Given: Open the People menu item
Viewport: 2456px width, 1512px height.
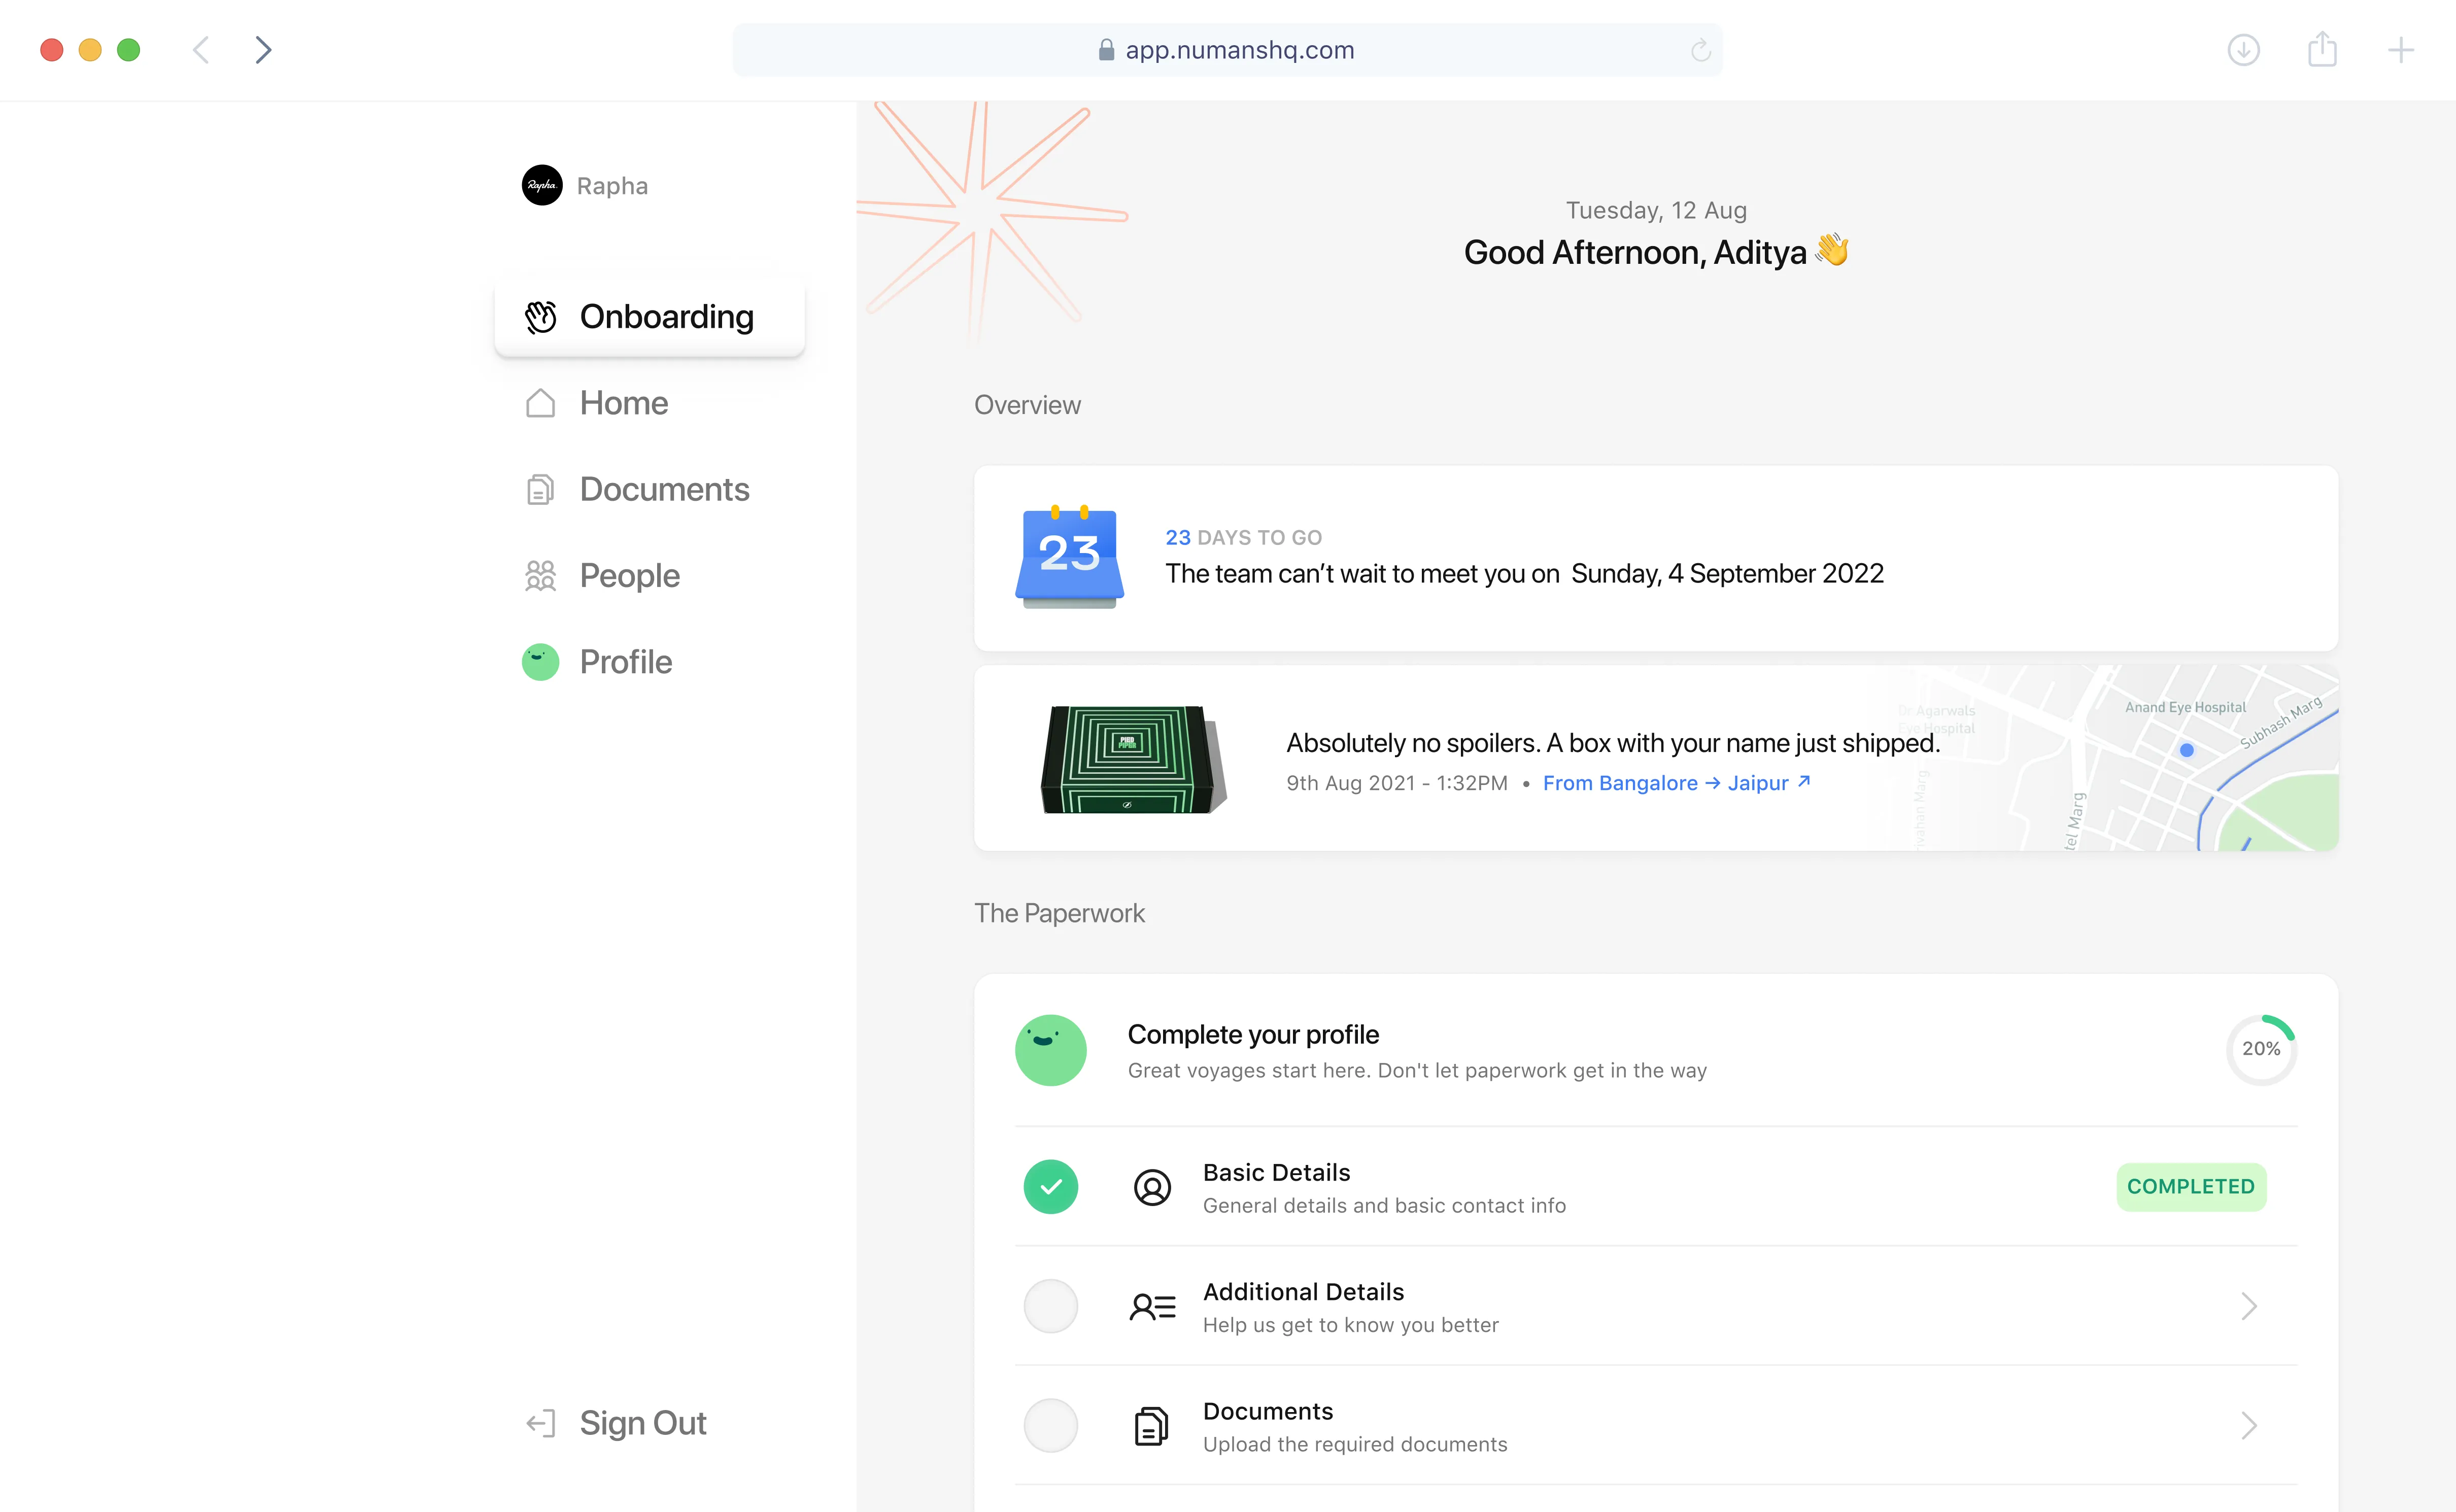Looking at the screenshot, I should coord(629,576).
